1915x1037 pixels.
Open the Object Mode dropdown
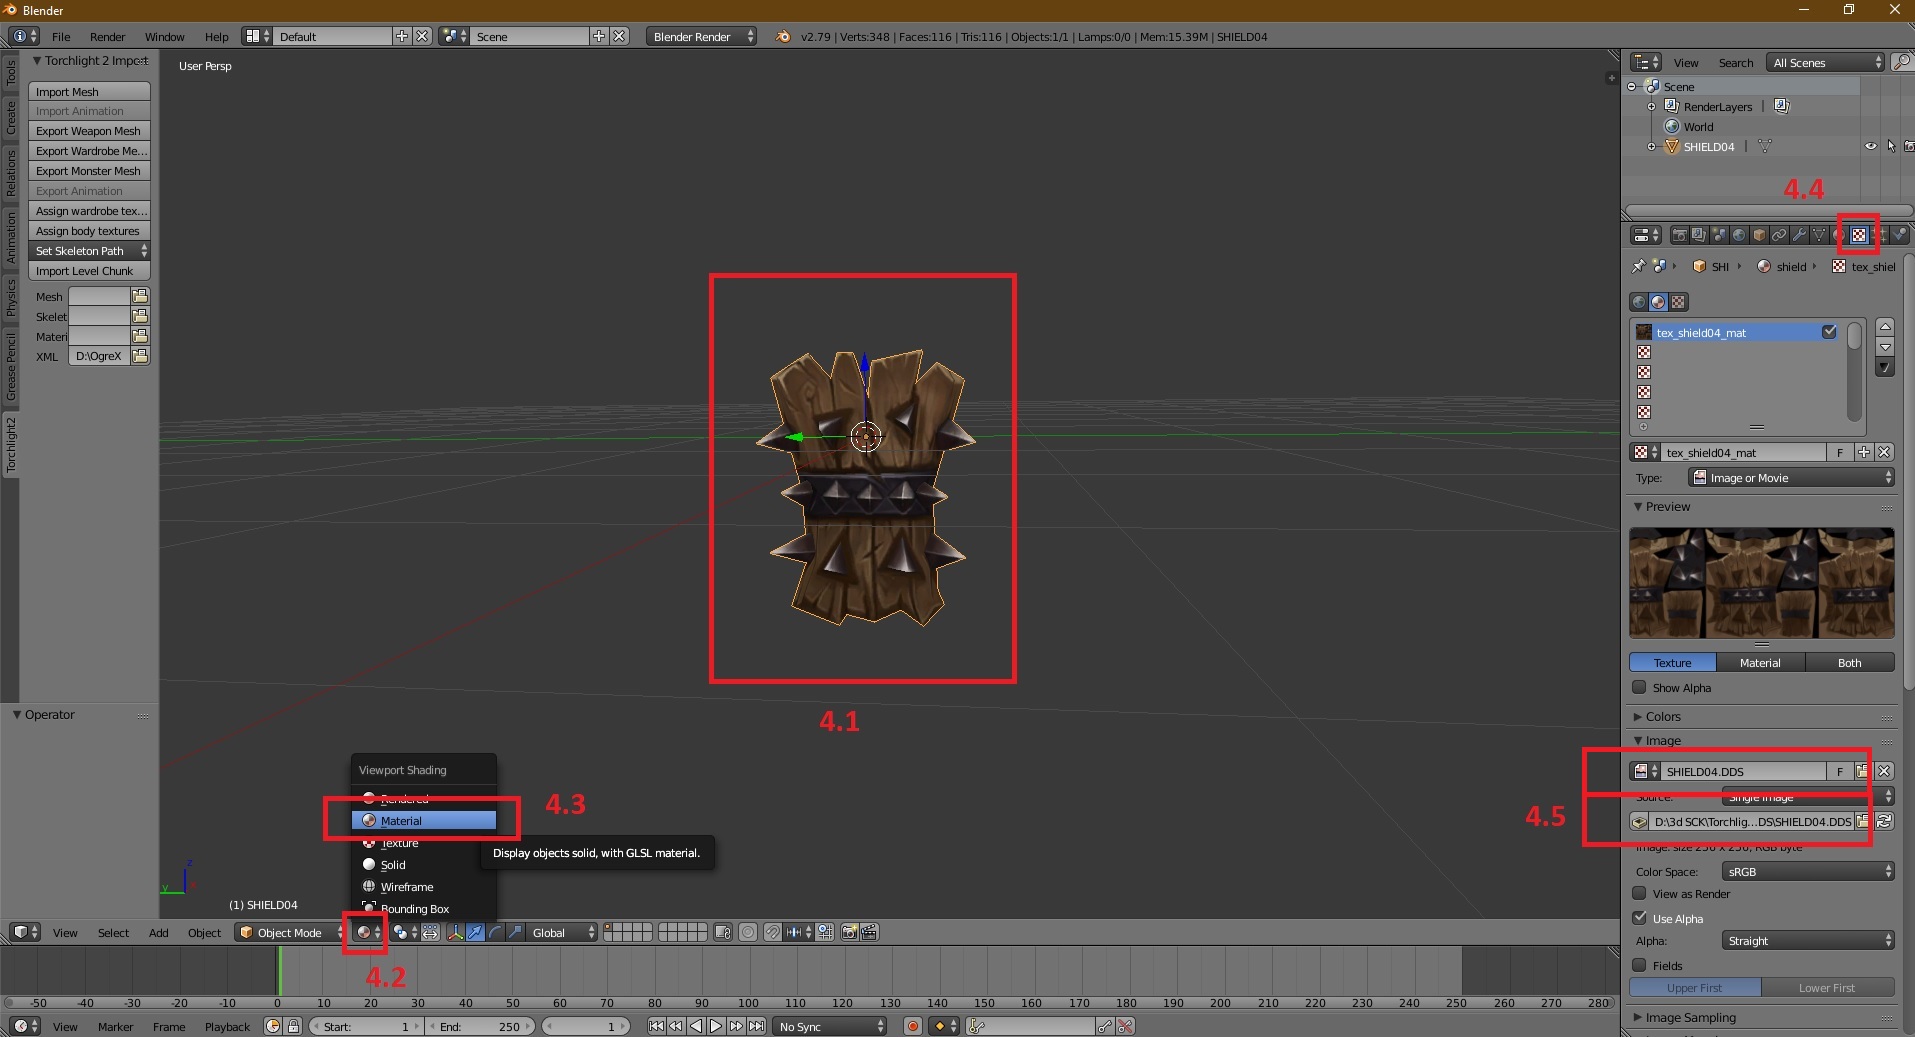(x=289, y=932)
